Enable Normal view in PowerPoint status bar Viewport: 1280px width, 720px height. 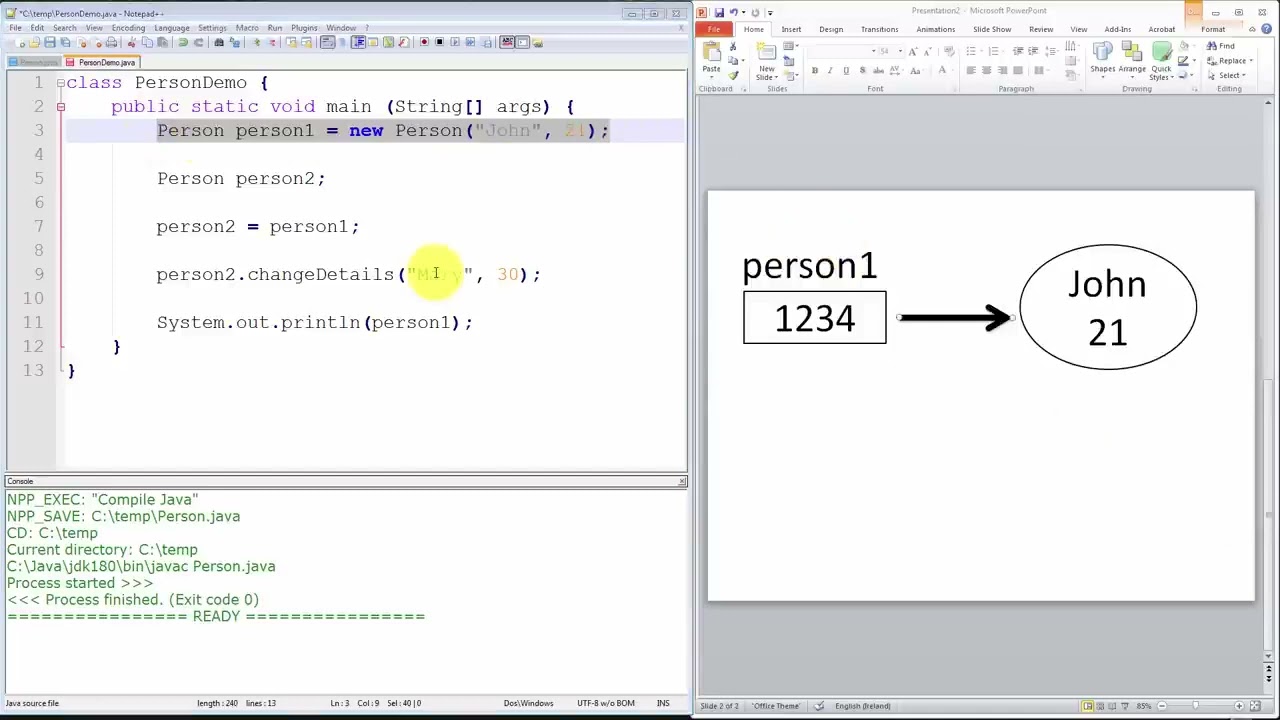[1087, 706]
